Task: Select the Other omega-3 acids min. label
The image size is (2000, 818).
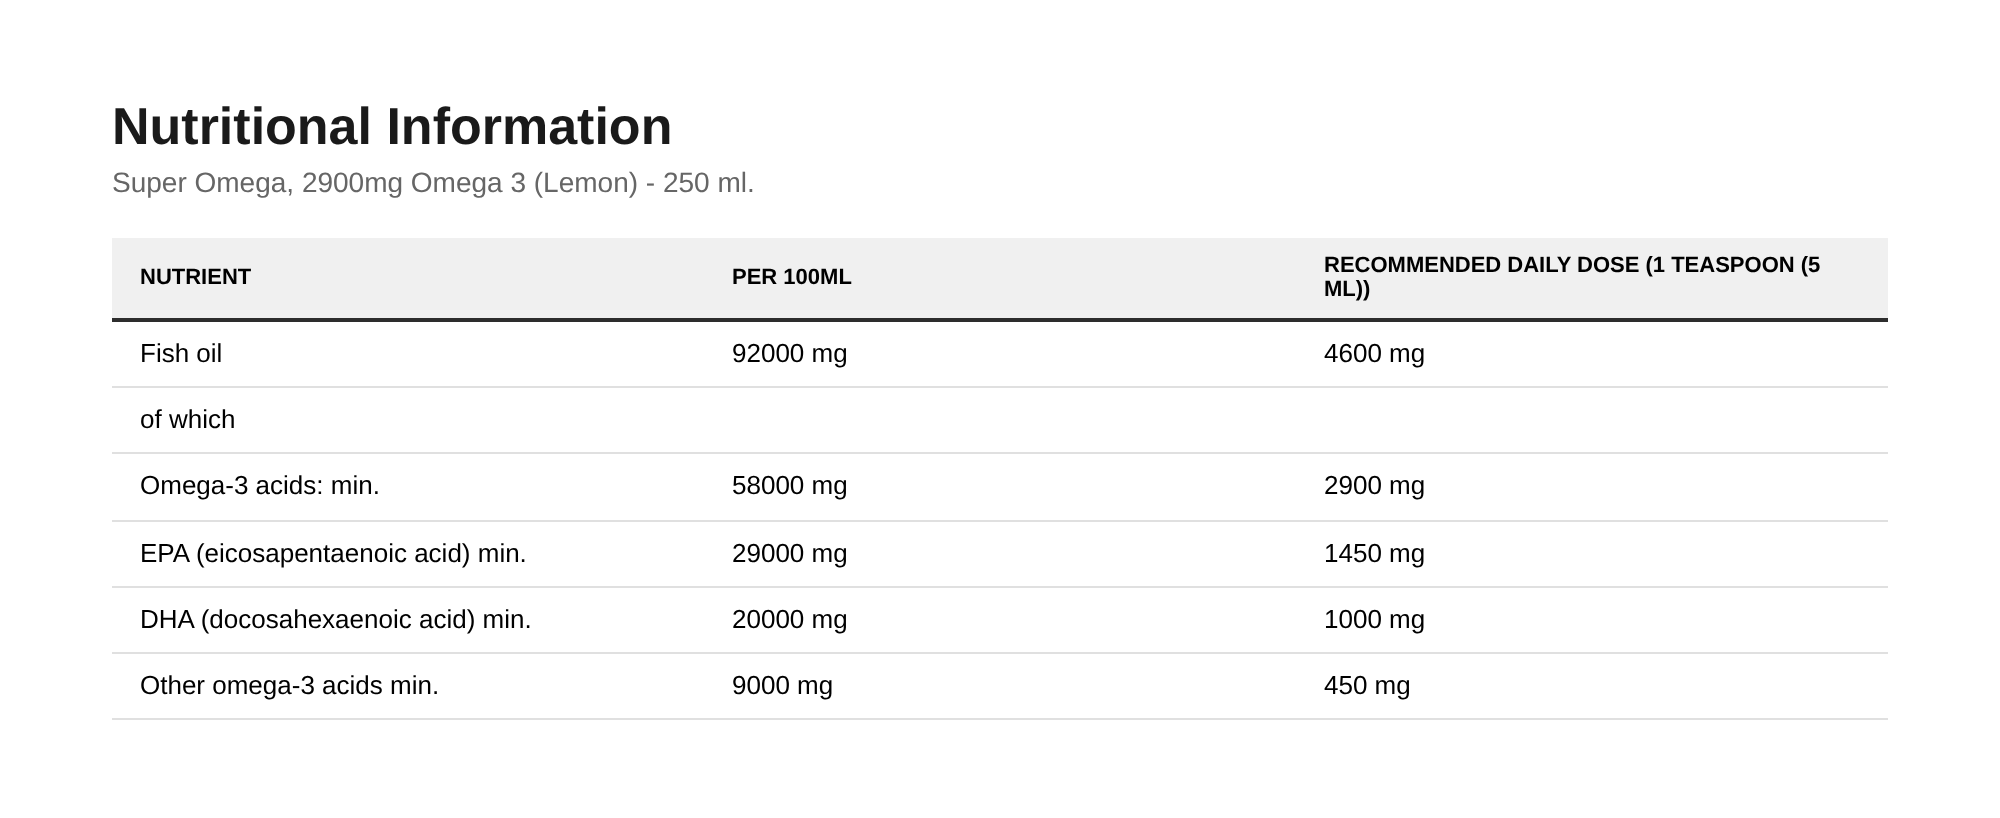Action: 290,685
